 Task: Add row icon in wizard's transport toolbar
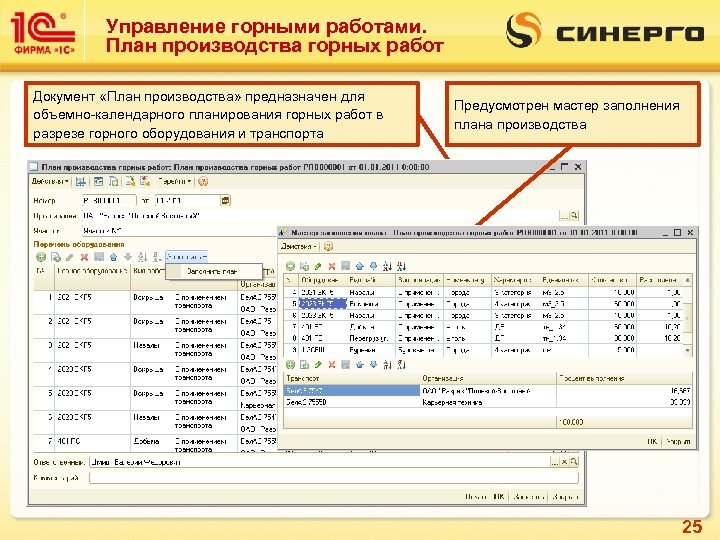pos(290,365)
